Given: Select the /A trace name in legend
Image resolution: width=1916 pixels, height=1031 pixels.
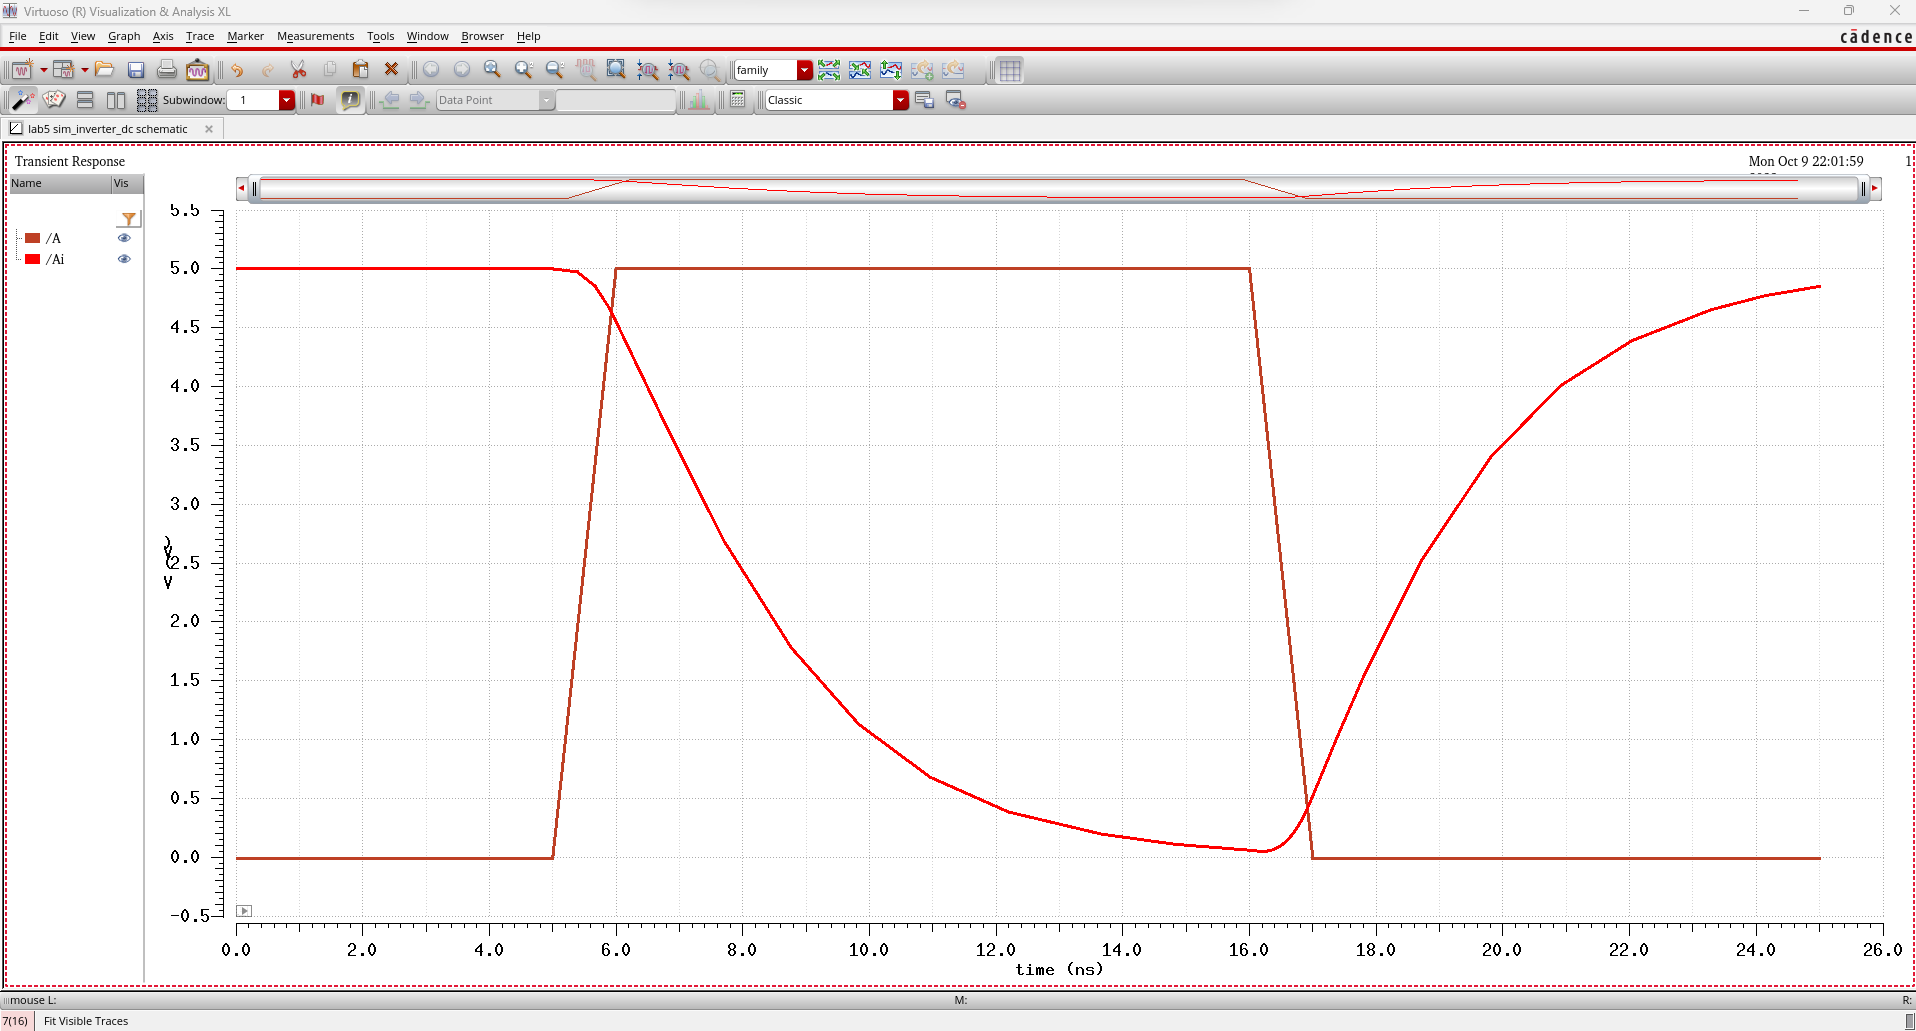Looking at the screenshot, I should (x=53, y=238).
